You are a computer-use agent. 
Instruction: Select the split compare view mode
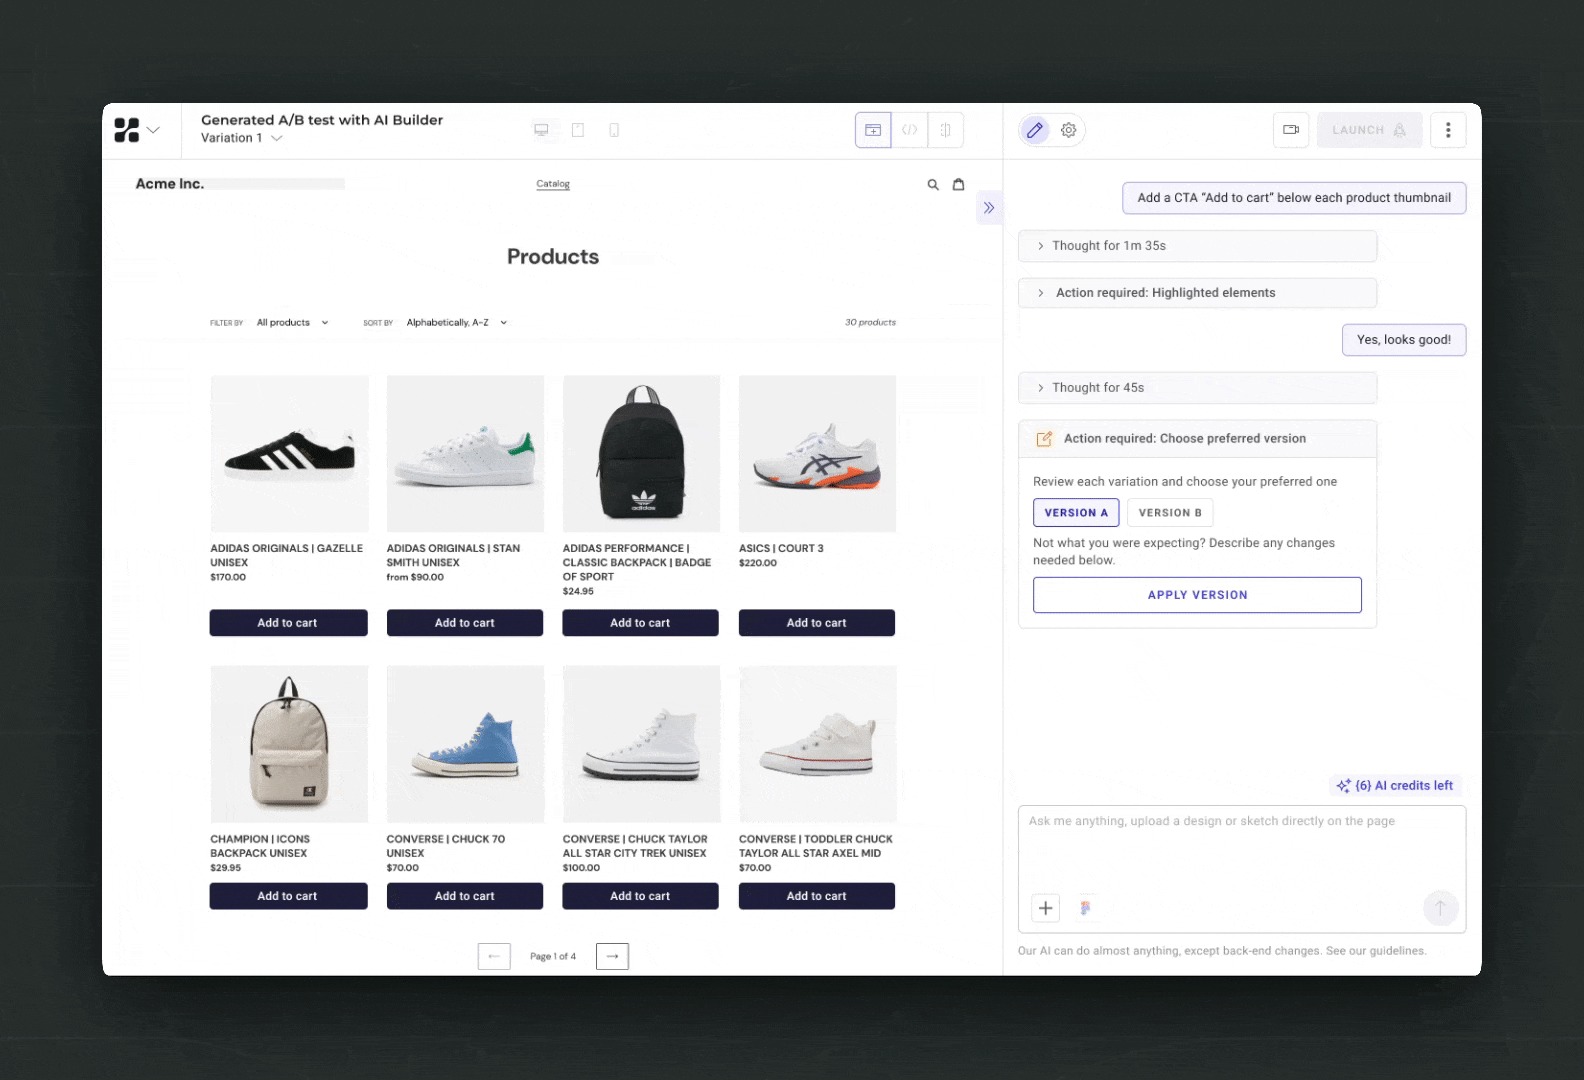tap(945, 130)
